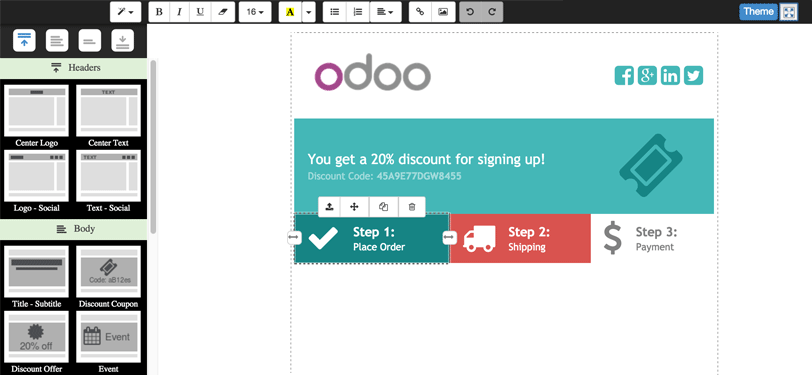
Task: Pick the Center Logo header snippet
Action: coord(36,116)
